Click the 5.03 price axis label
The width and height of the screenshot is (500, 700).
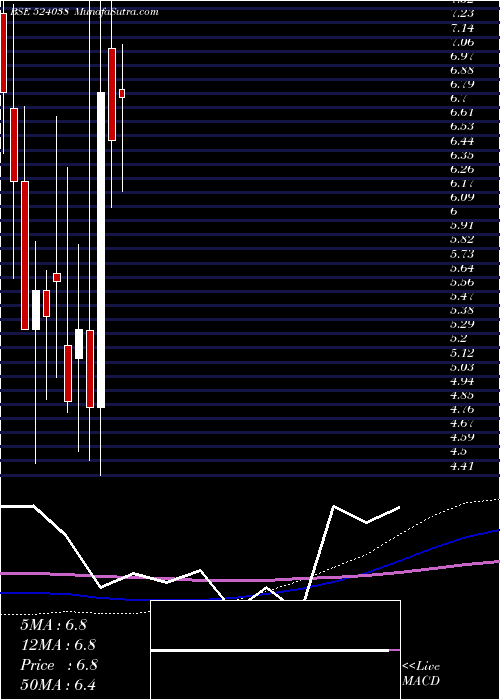tap(462, 367)
